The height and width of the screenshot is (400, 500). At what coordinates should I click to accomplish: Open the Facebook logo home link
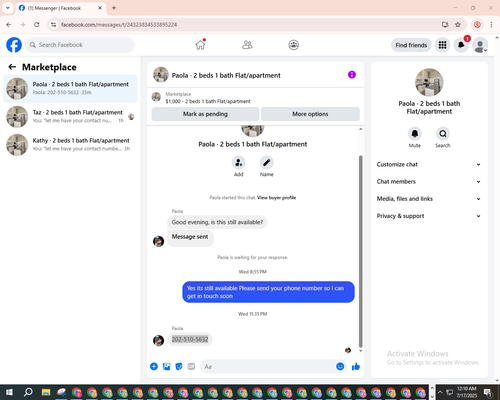[x=14, y=45]
